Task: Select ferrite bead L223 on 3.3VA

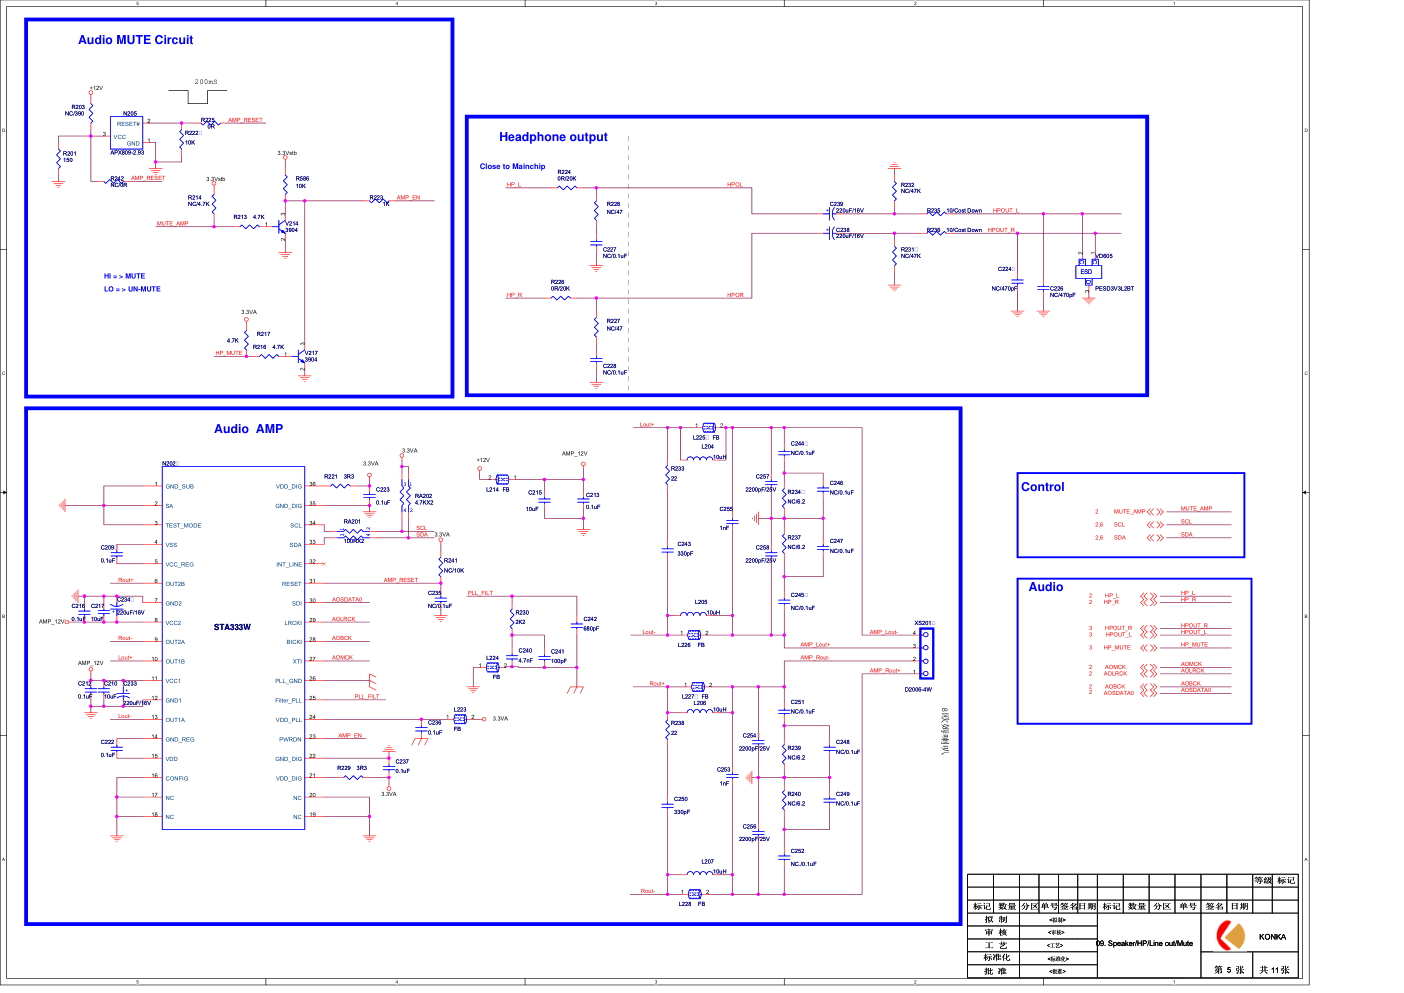Action: (459, 718)
